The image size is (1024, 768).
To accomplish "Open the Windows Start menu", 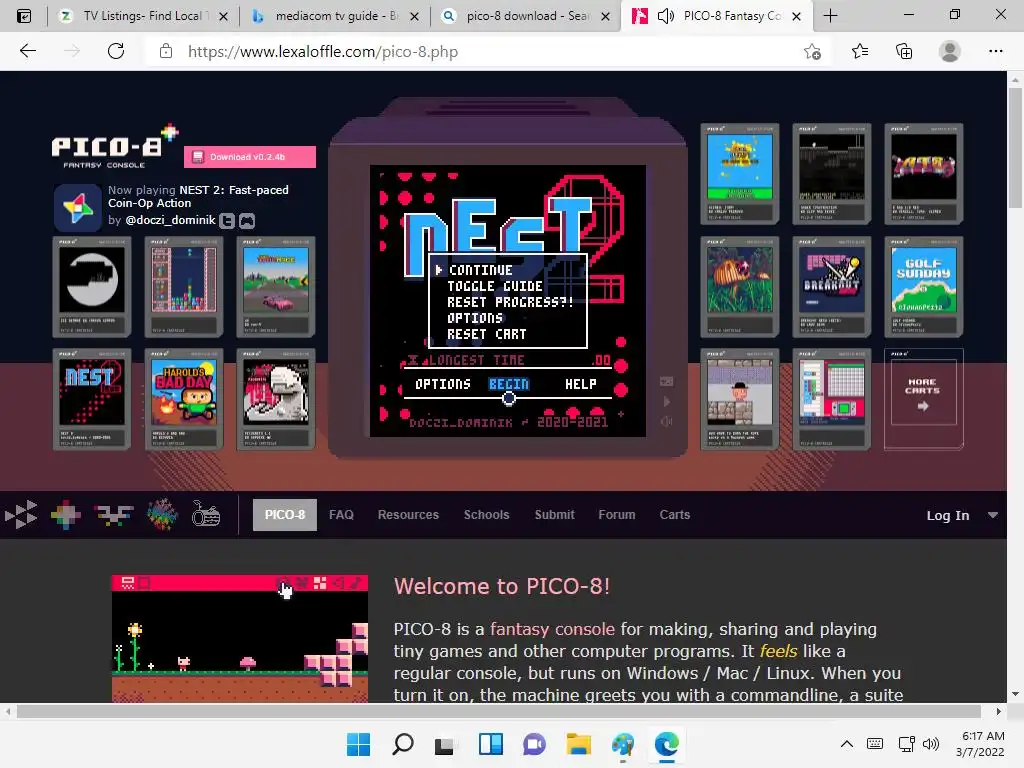I will pyautogui.click(x=358, y=744).
